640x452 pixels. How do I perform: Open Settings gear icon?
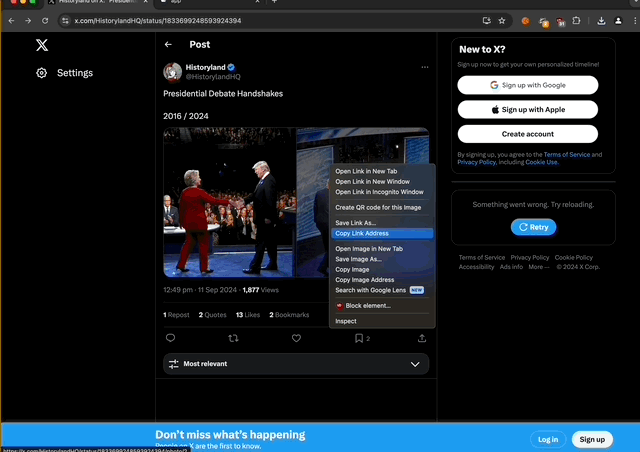42,73
